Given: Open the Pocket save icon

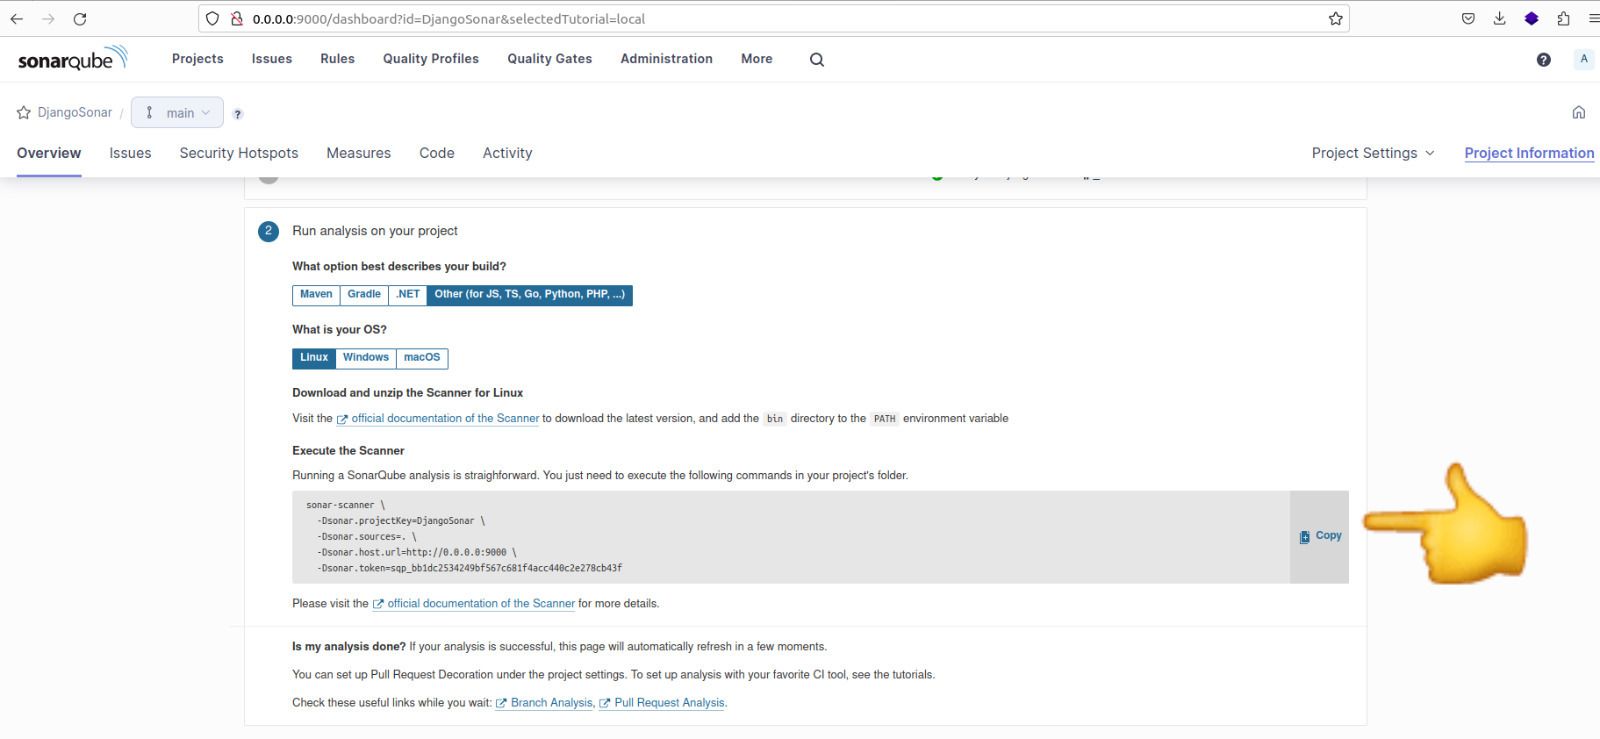Looking at the screenshot, I should click(1468, 19).
